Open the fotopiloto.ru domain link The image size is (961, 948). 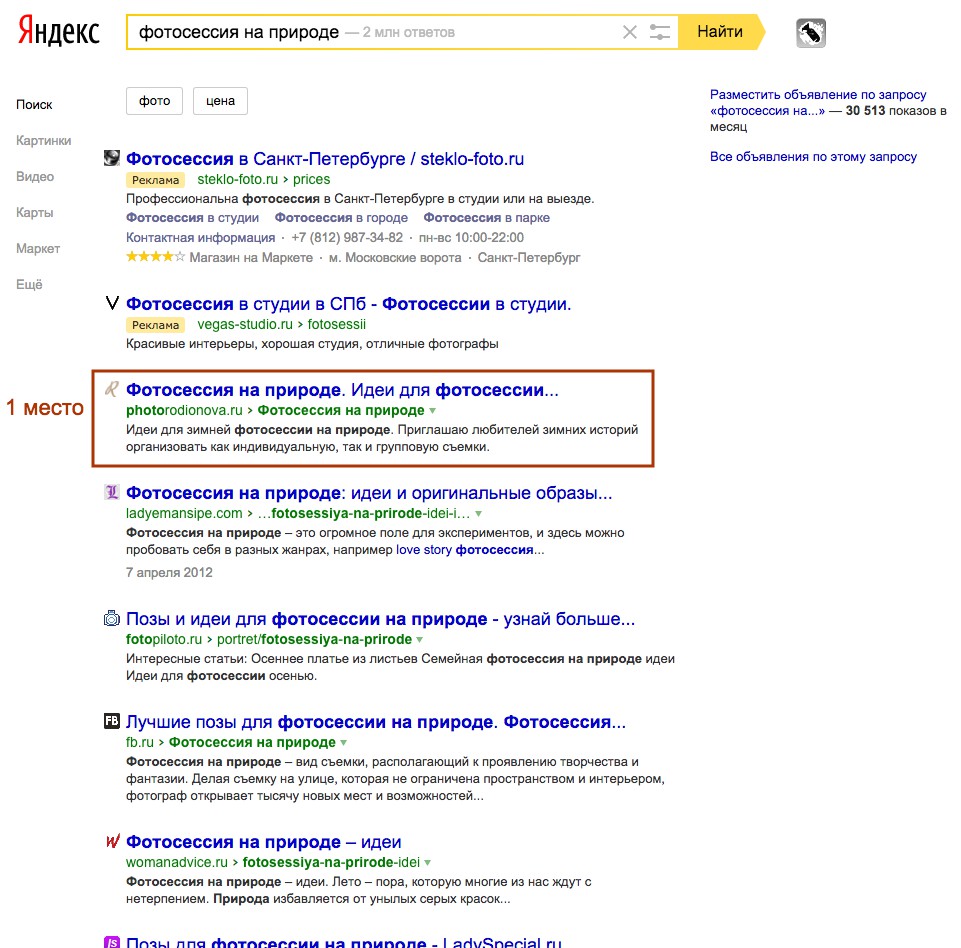164,639
